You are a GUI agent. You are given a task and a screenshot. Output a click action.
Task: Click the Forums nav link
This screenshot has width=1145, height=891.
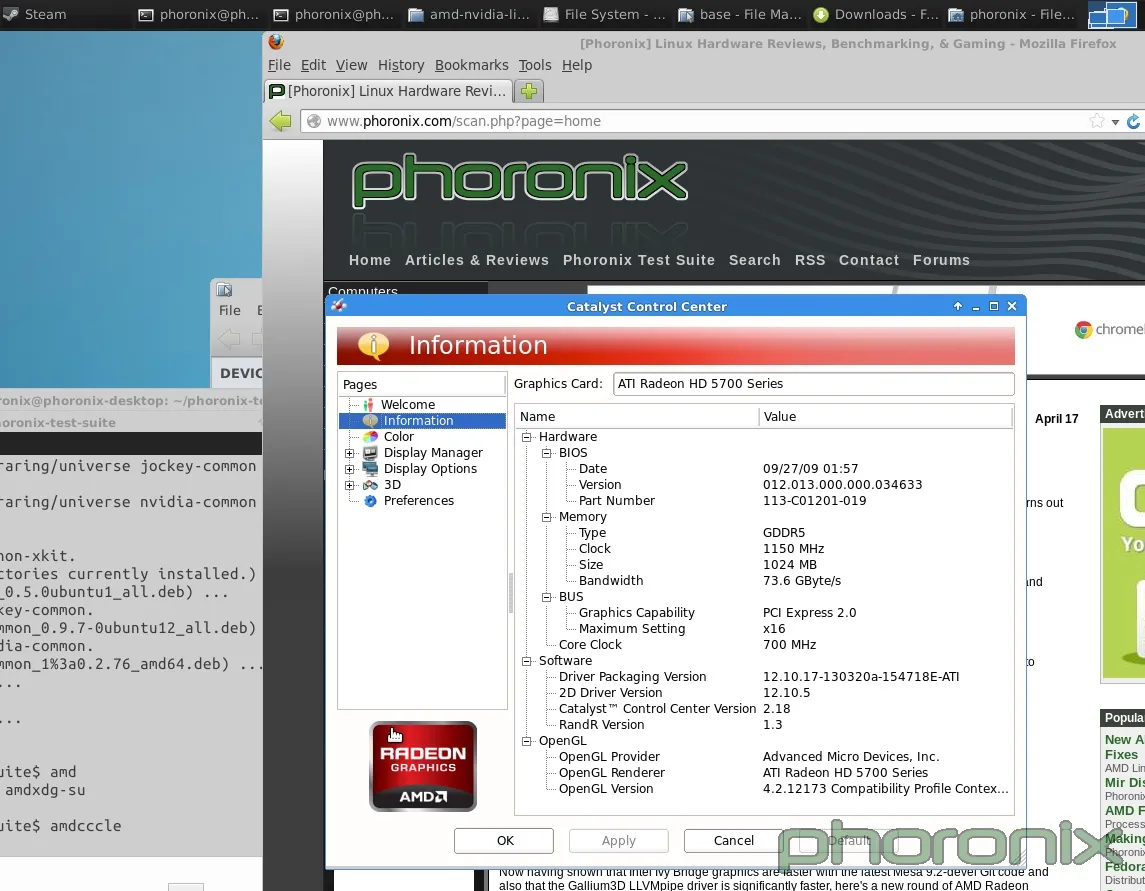tap(941, 260)
